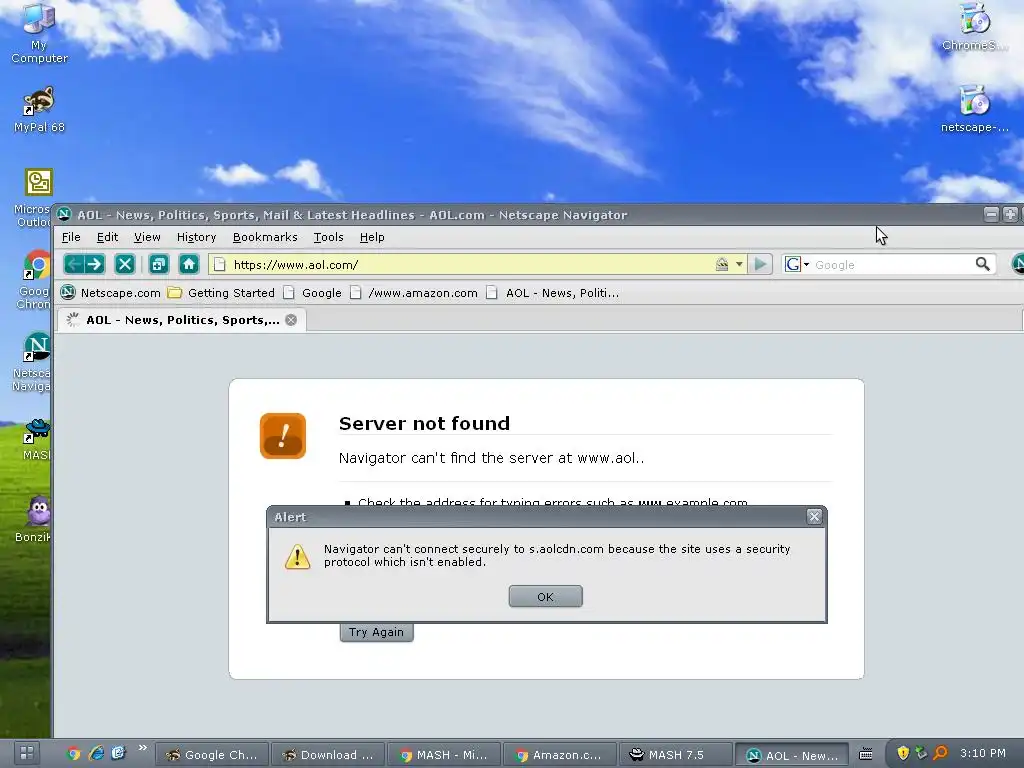This screenshot has height=768, width=1024.
Task: Switch to MASH - Mi... taskbar window
Action: [444, 755]
